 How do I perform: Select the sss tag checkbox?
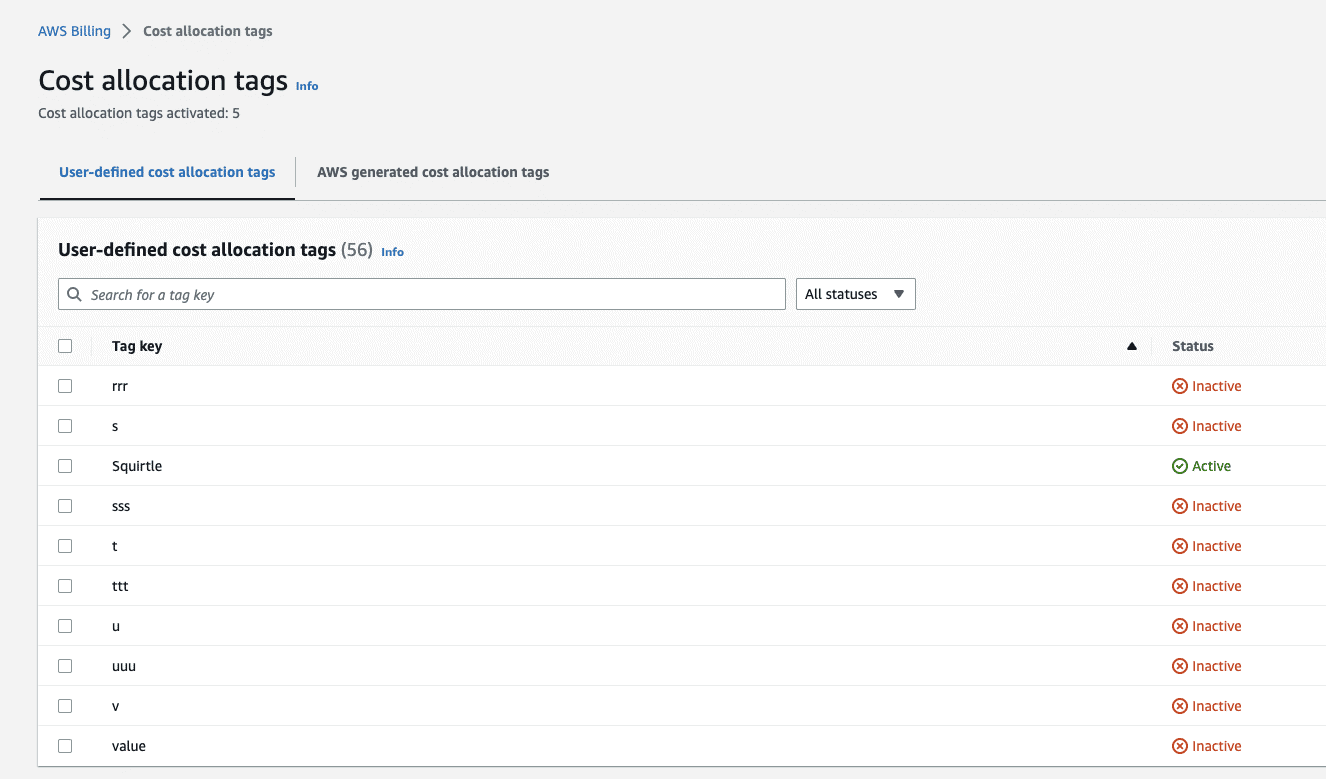point(65,506)
